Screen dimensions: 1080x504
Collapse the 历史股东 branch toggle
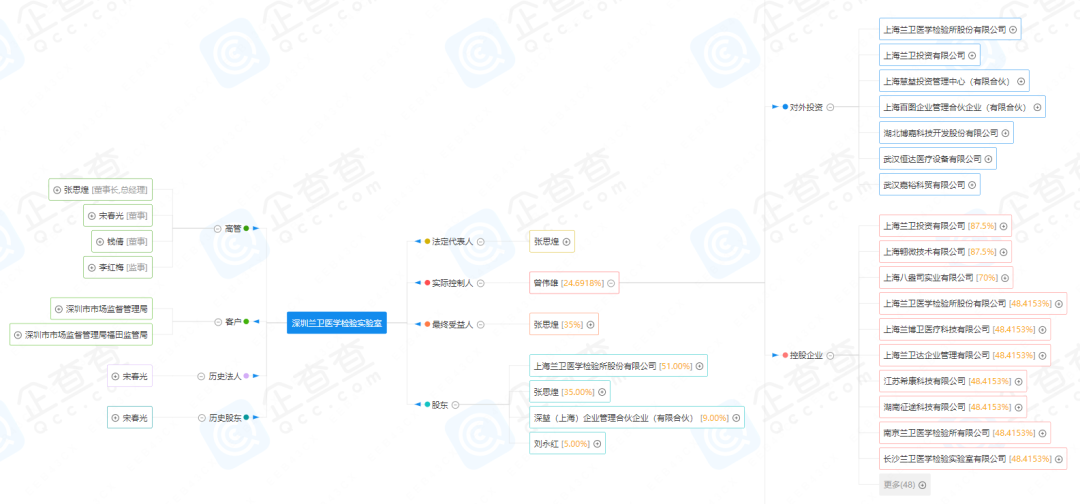[201, 417]
